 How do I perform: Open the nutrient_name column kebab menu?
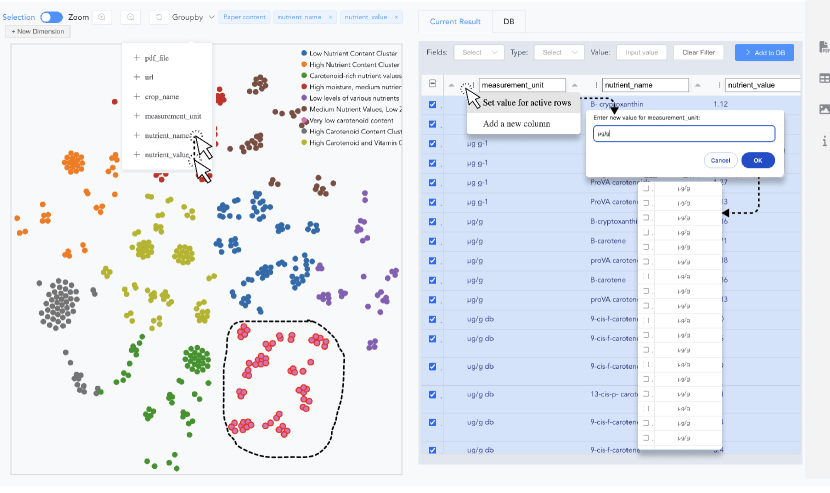point(596,85)
